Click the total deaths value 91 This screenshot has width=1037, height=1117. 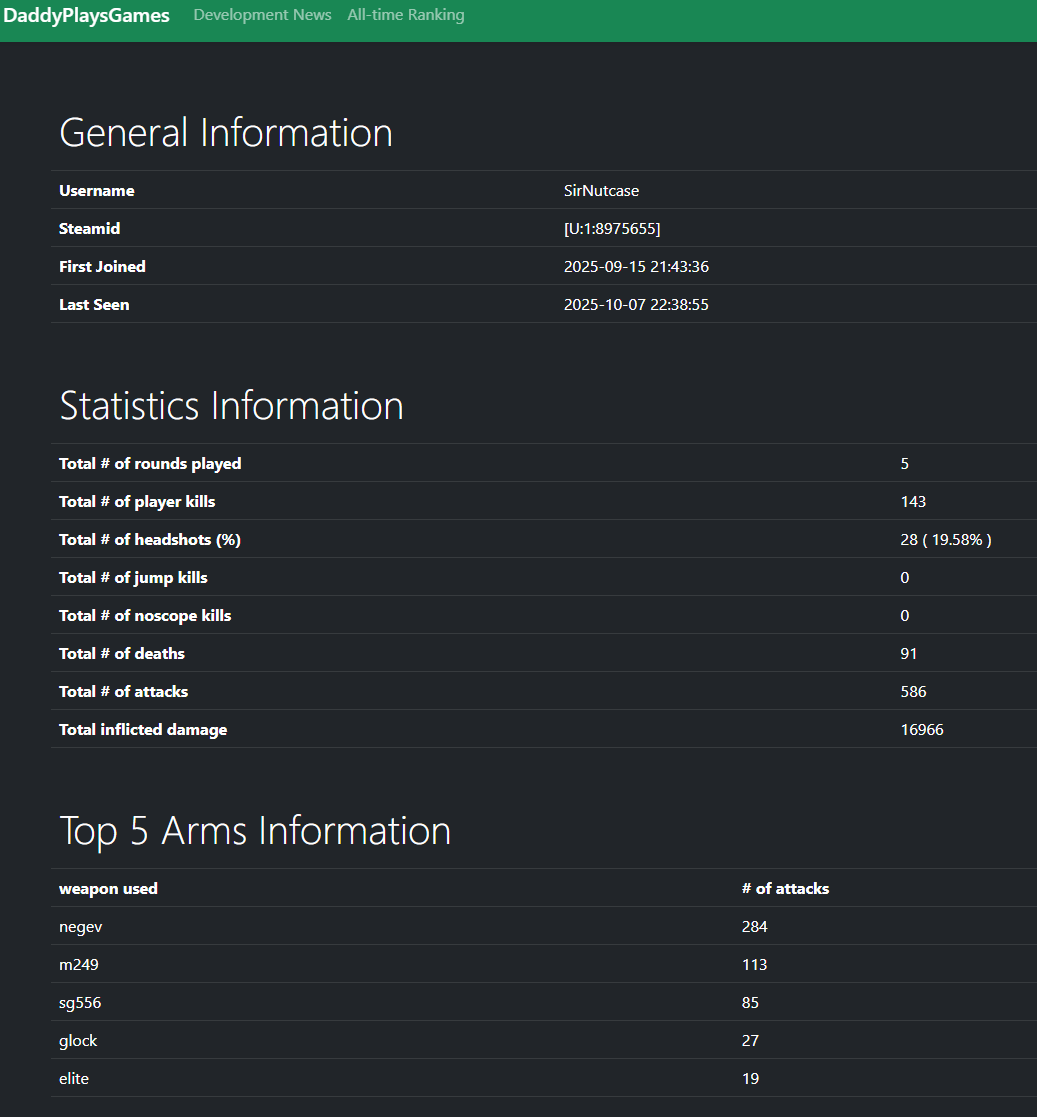click(909, 653)
